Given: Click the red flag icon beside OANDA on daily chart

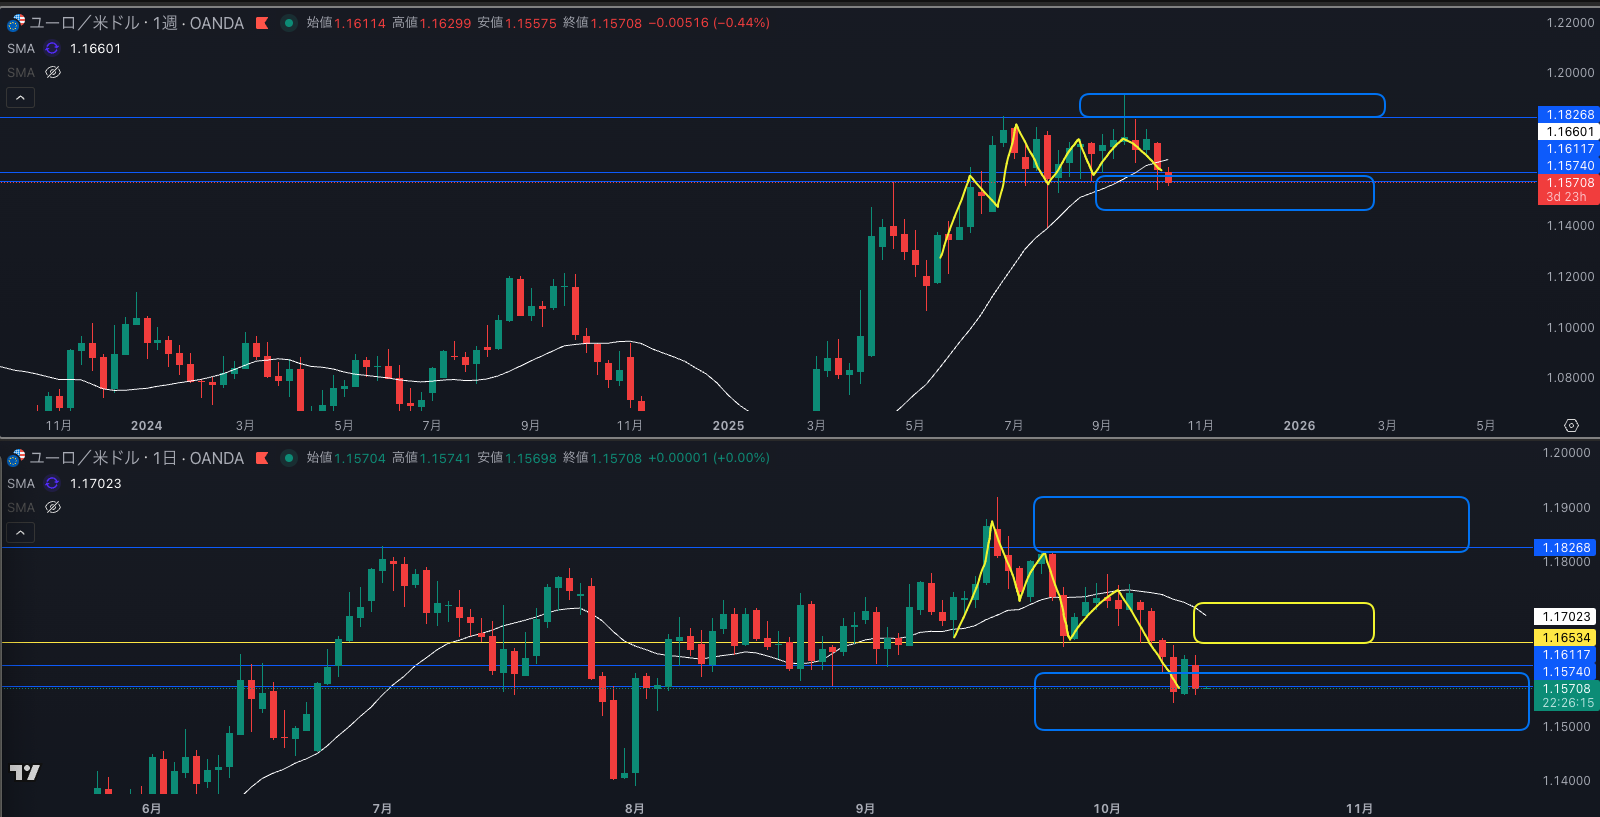Looking at the screenshot, I should (x=262, y=458).
